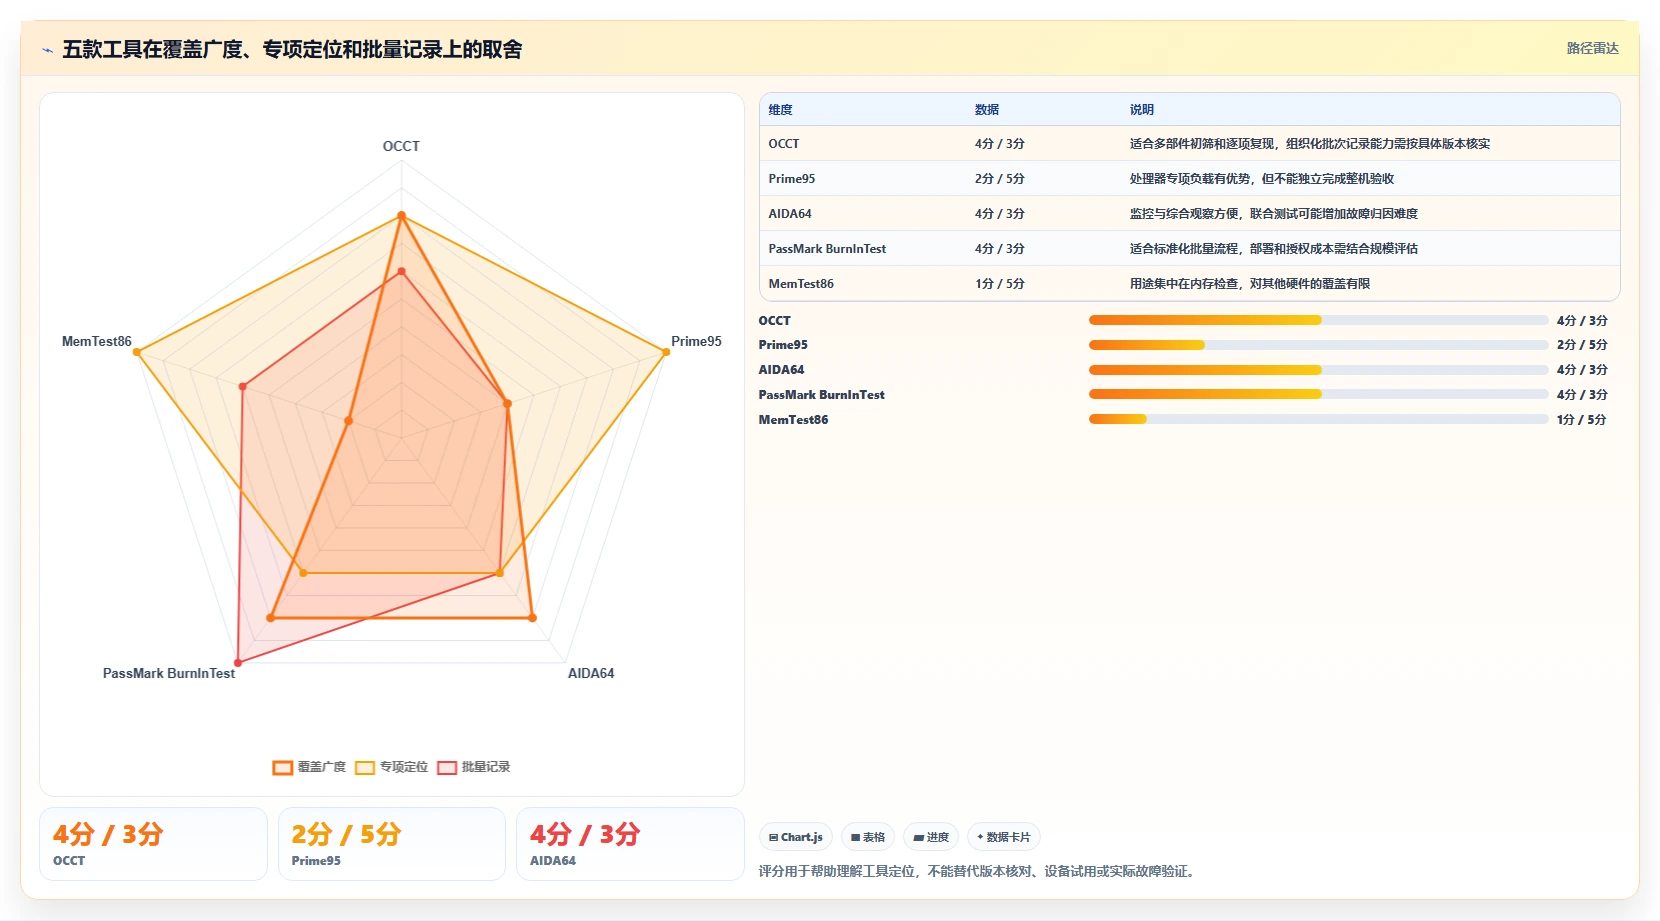Click the OCCT description starting 适合多部件初筛
The image size is (1660, 921).
[x=1310, y=144]
